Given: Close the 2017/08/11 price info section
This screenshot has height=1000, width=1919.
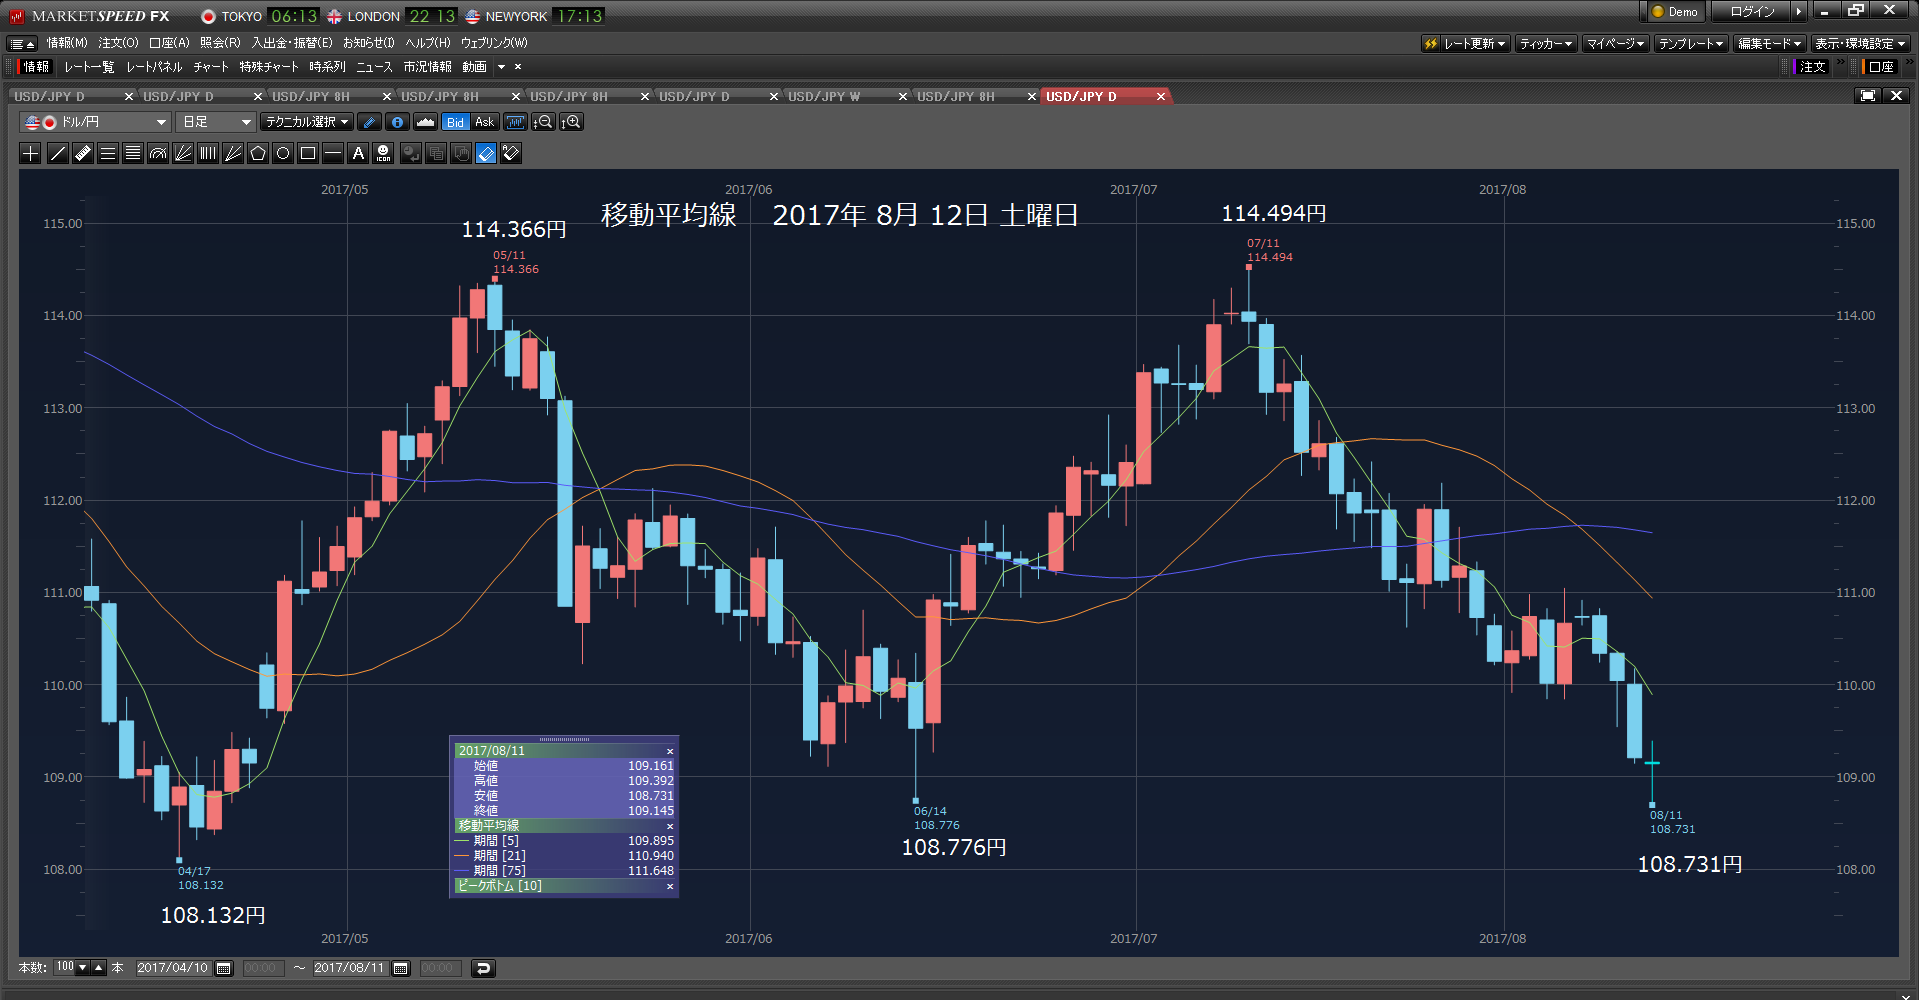Looking at the screenshot, I should pyautogui.click(x=670, y=751).
